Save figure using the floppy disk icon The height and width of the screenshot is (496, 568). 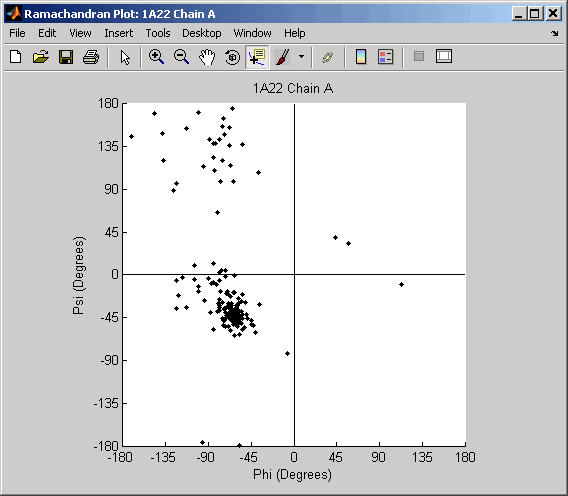pos(66,57)
